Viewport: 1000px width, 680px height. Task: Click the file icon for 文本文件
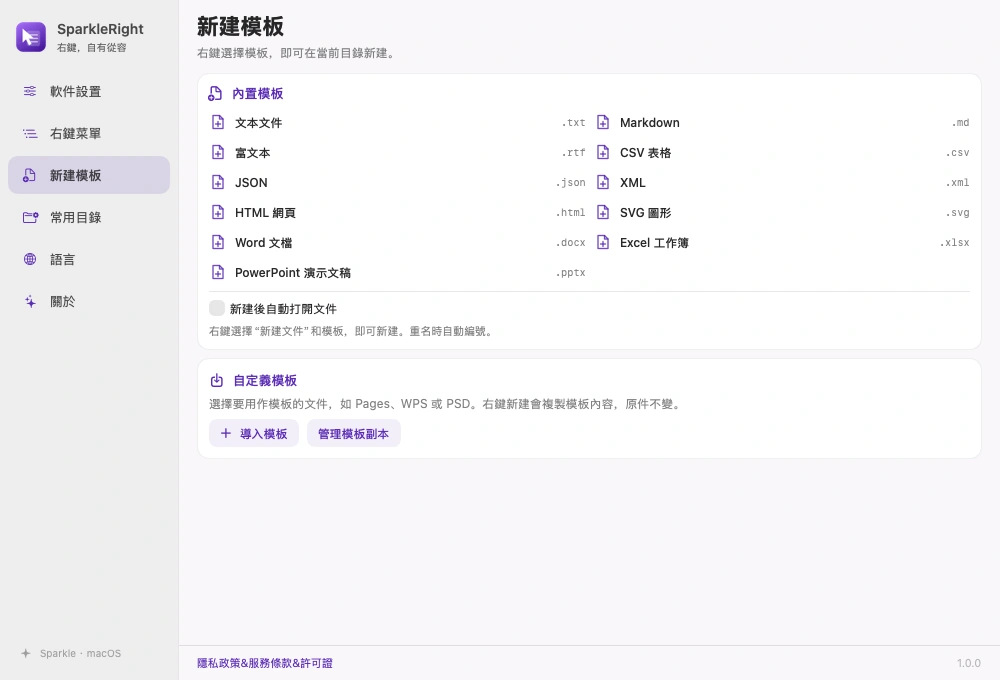(218, 122)
